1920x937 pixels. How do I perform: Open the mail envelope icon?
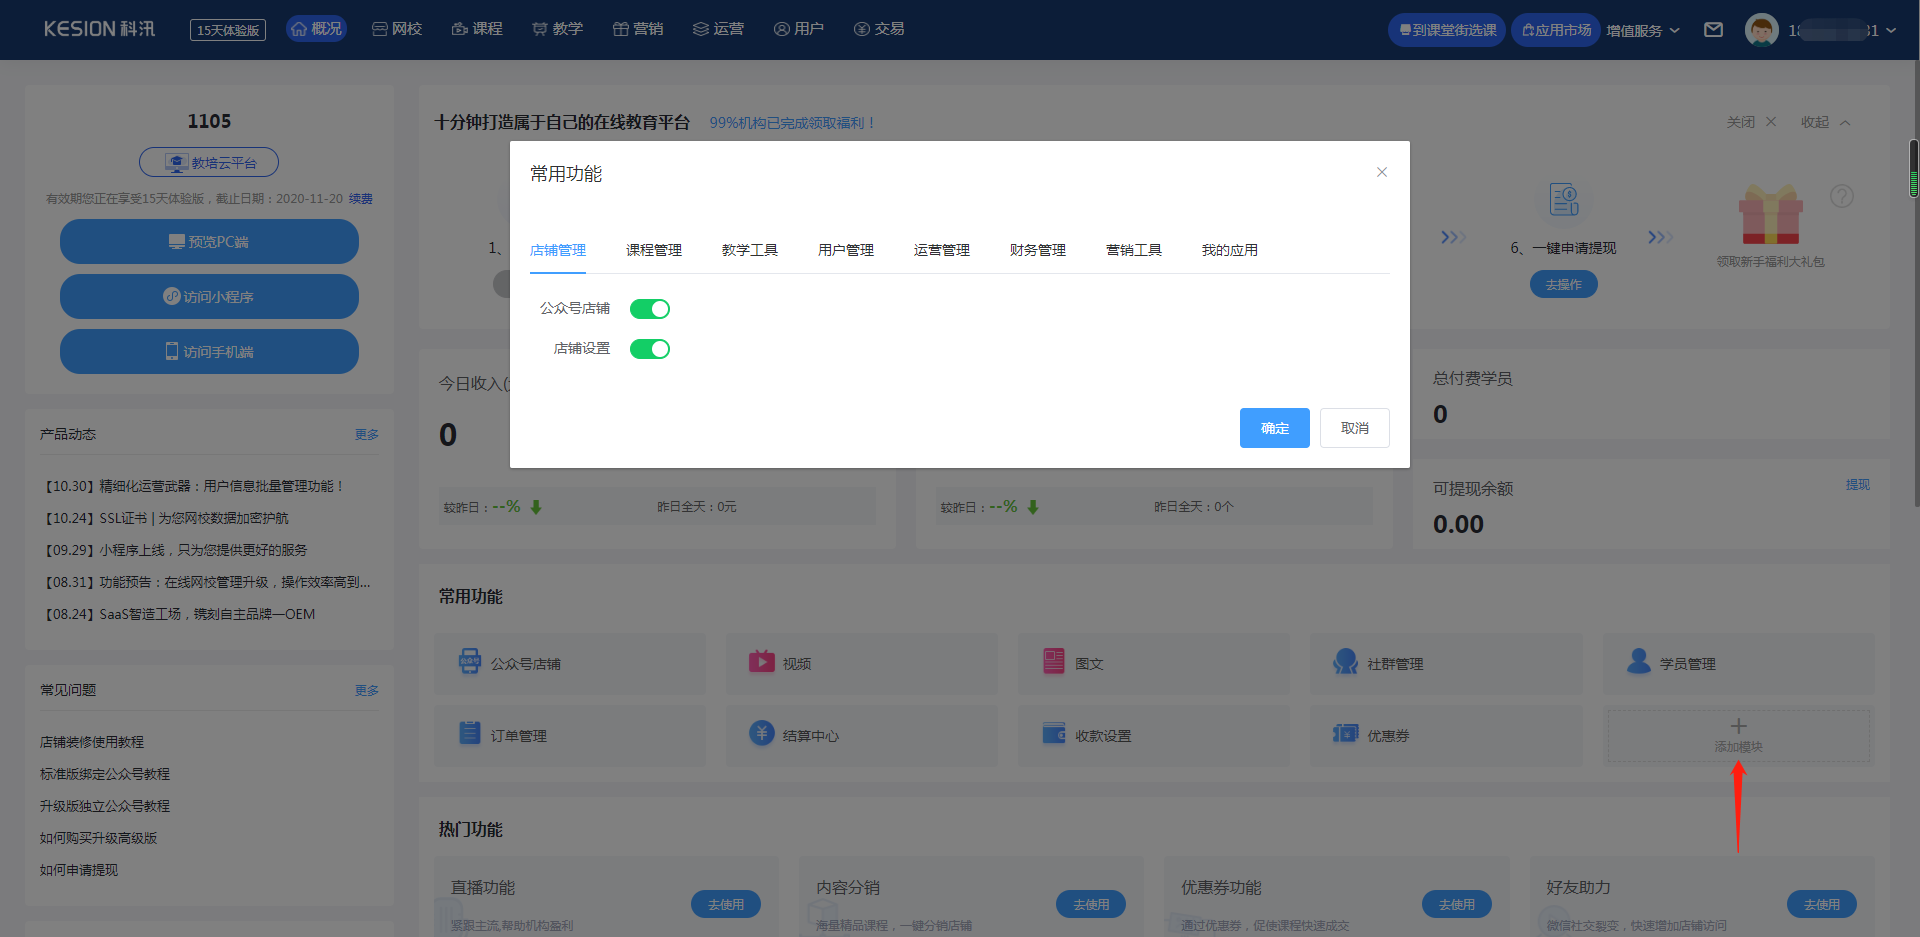pyautogui.click(x=1713, y=30)
